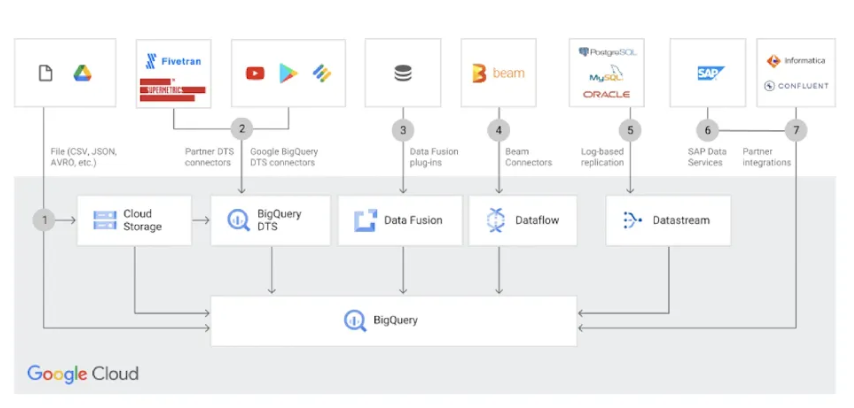The width and height of the screenshot is (854, 408).
Task: Select the YouTube logo icon
Action: pyautogui.click(x=255, y=73)
